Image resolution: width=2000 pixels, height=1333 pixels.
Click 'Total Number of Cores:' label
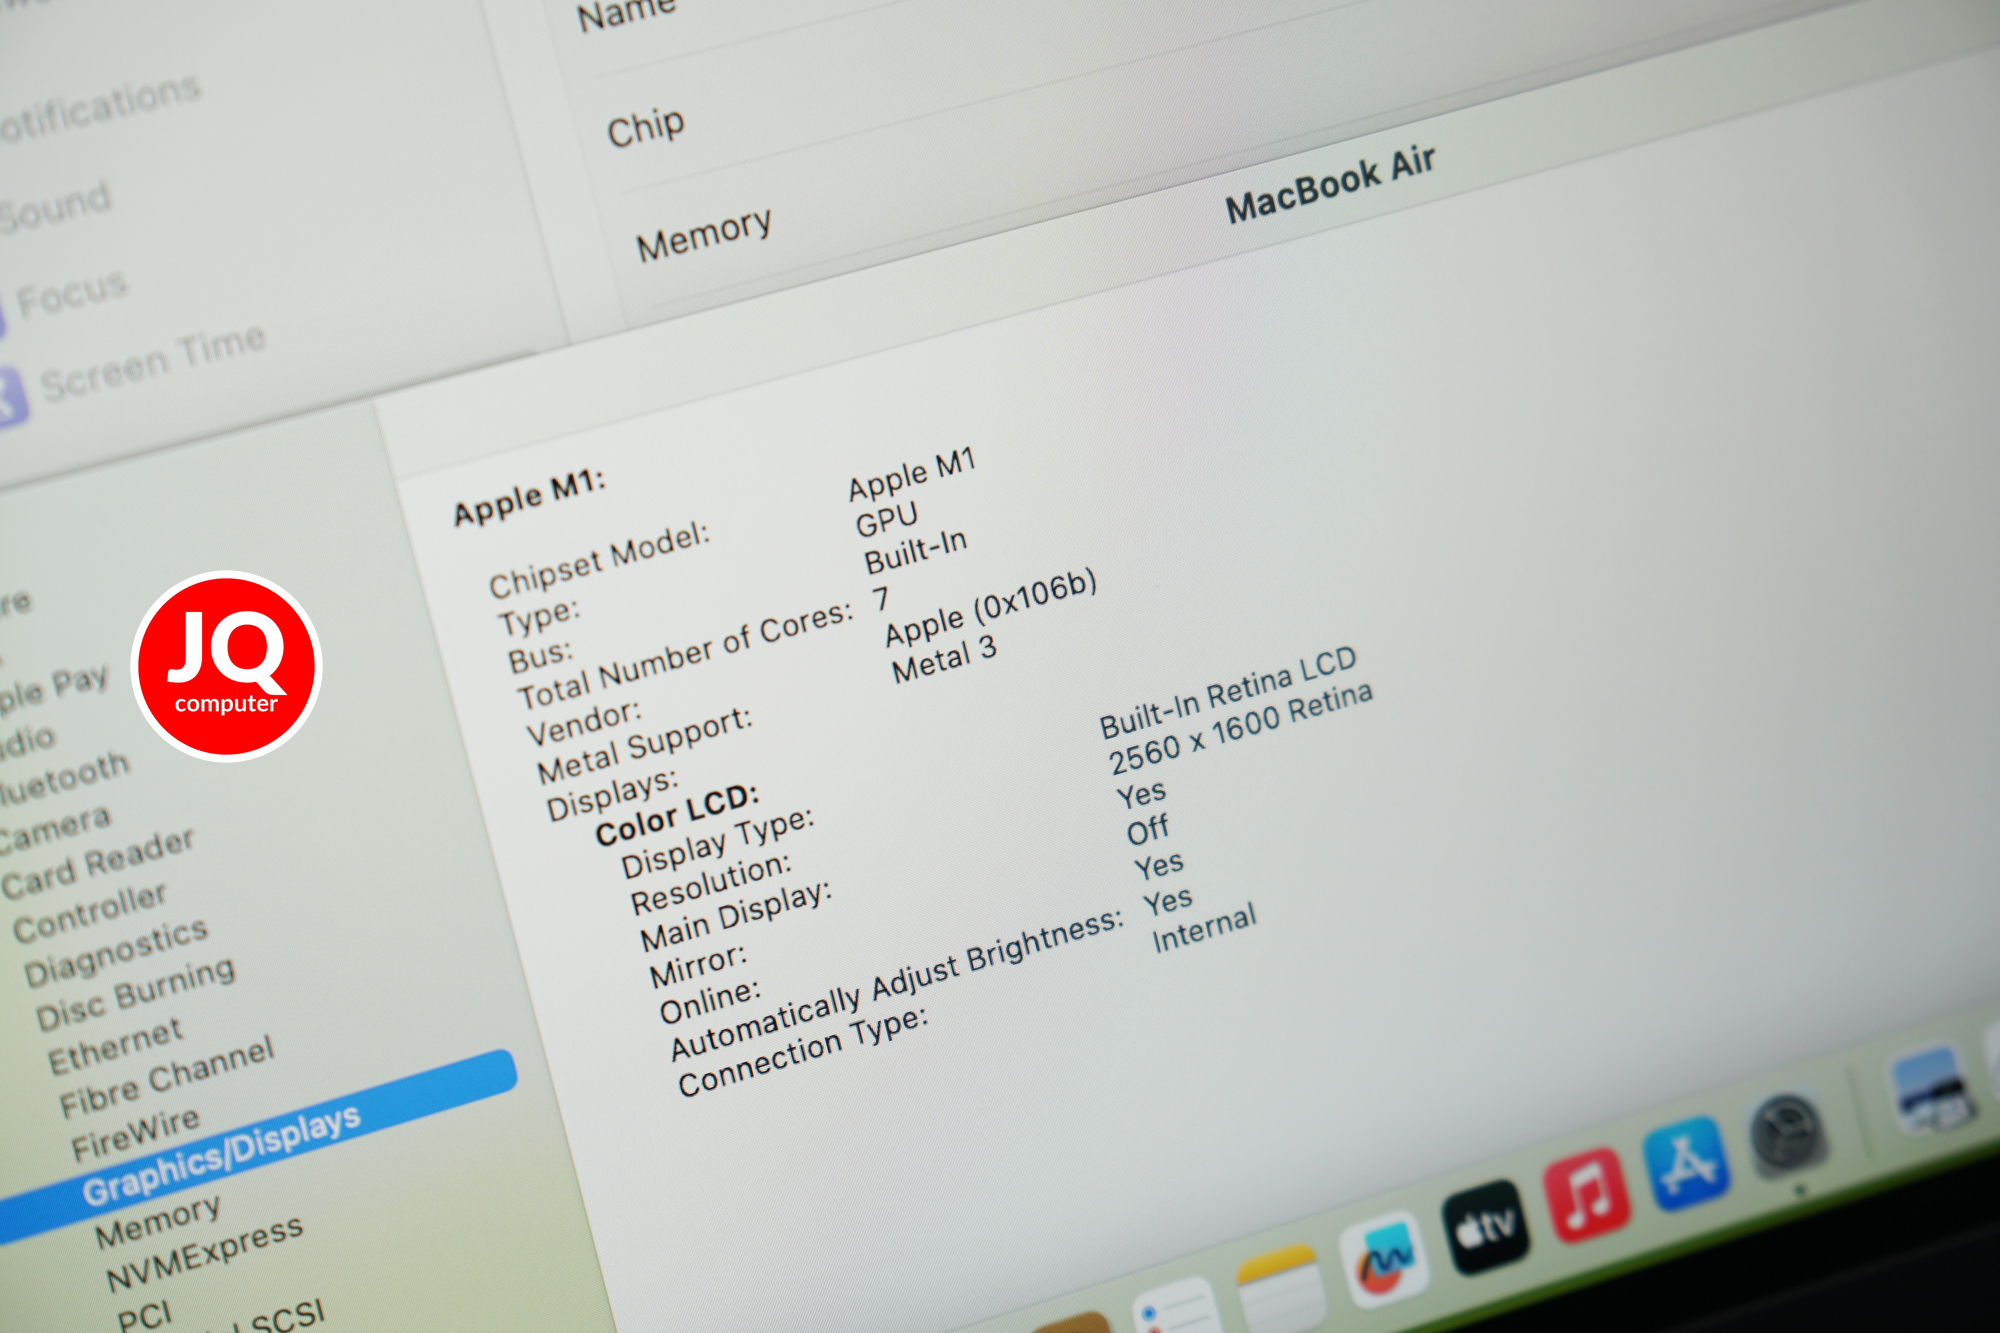click(686, 655)
